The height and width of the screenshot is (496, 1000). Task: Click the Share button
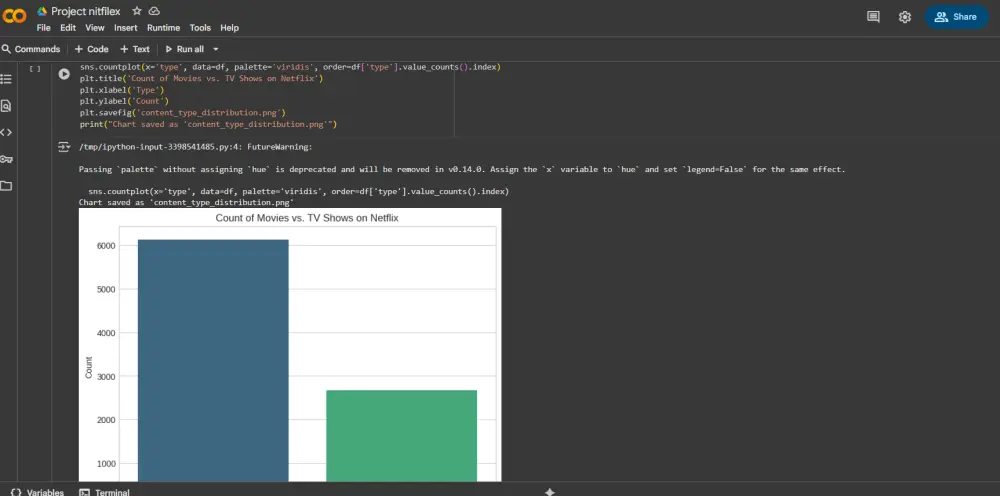pyautogui.click(x=956, y=17)
